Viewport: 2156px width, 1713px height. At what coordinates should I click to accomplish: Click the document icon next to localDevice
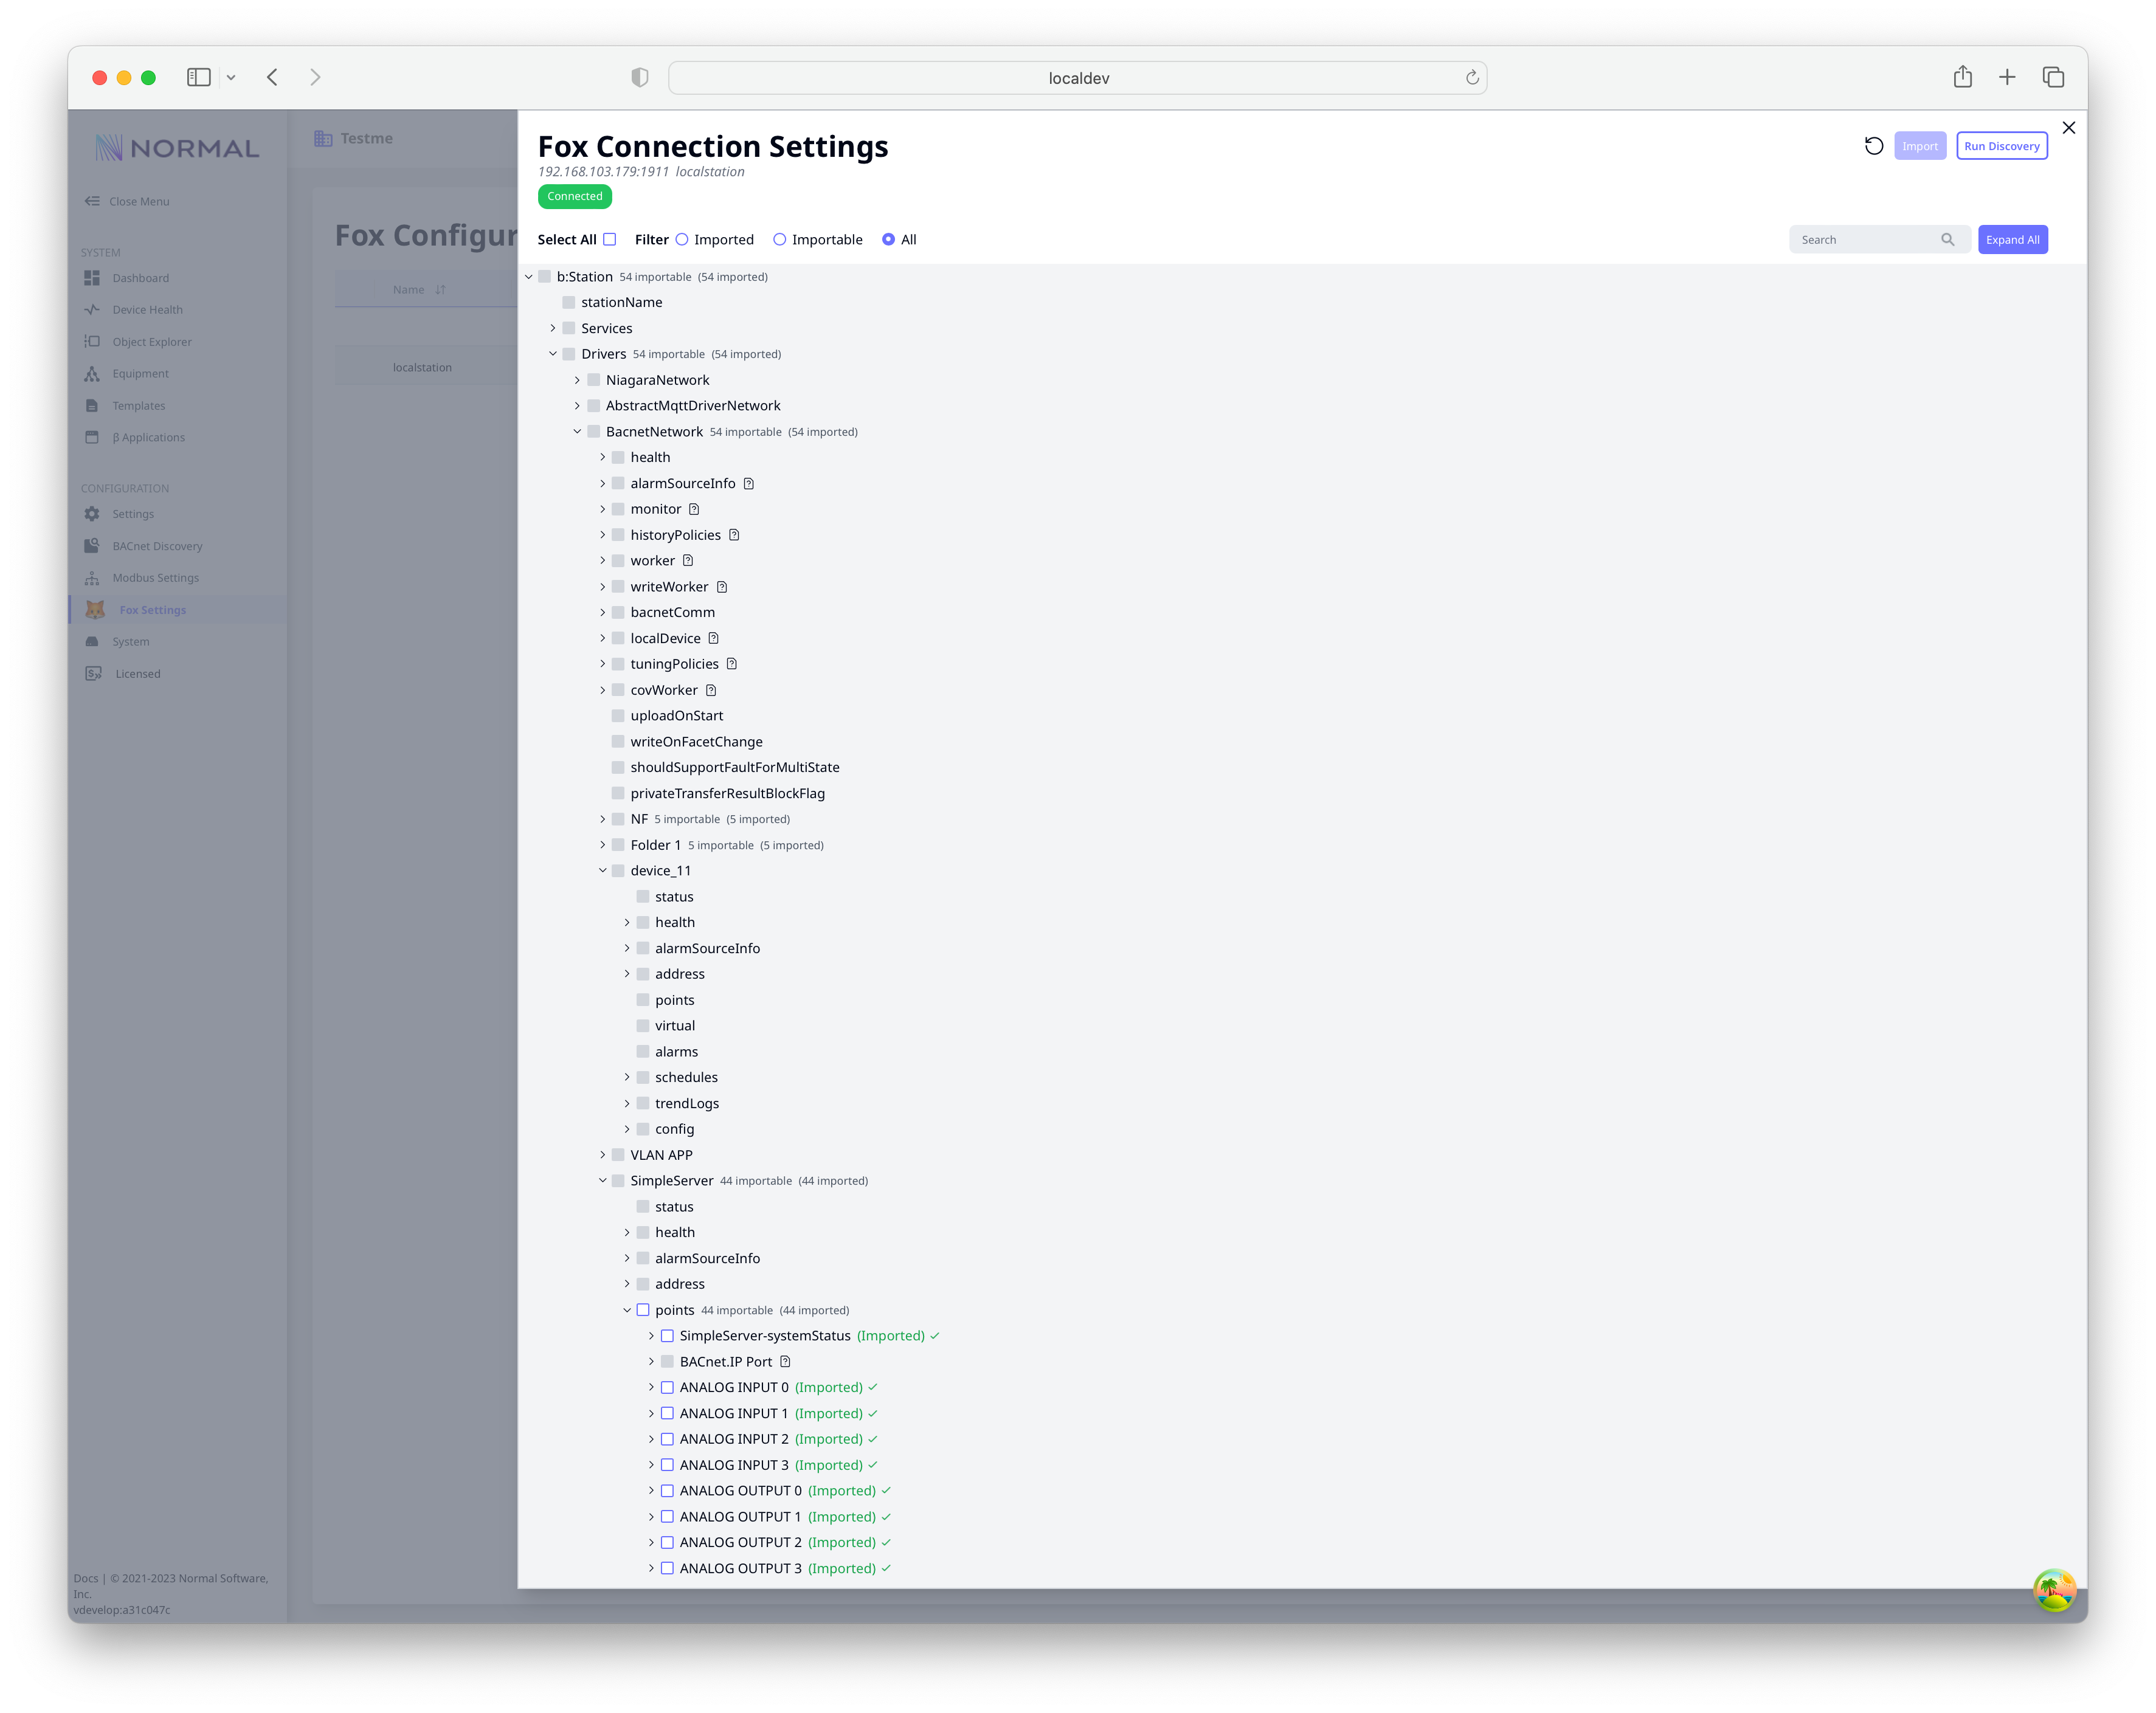(x=714, y=638)
